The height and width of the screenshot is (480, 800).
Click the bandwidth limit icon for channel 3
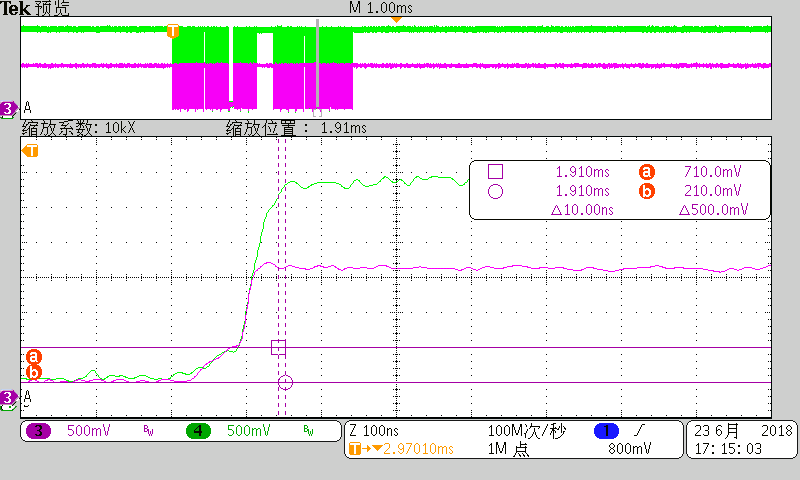tap(148, 431)
